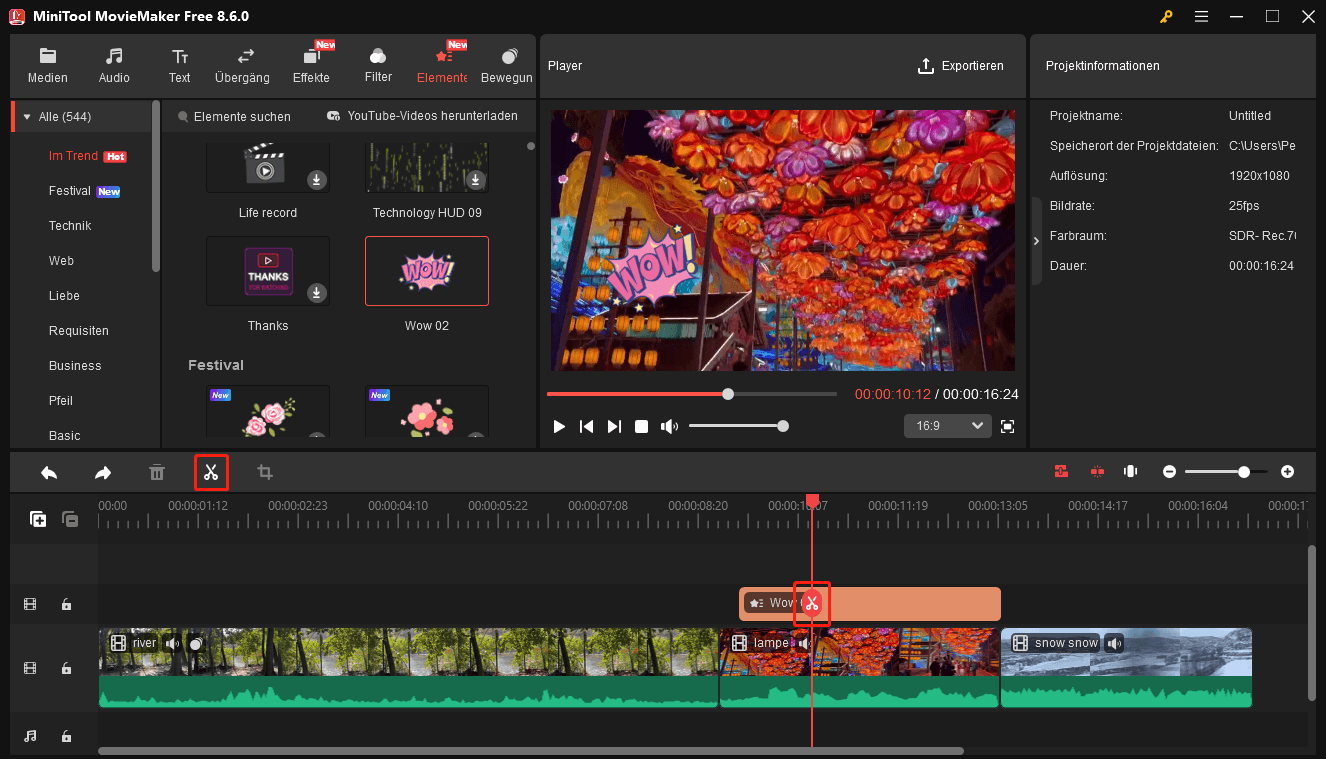This screenshot has width=1326, height=759.
Task: Click the redo arrow icon
Action: 102,471
